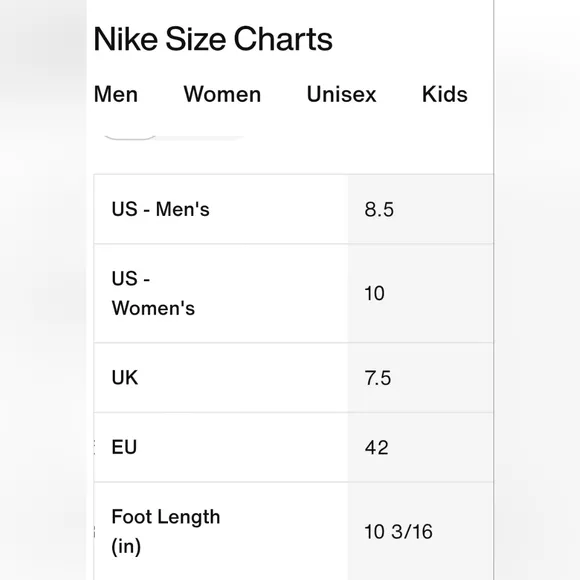Click the blurred right margin beside chart
Screen dimensions: 580x580
click(x=537, y=290)
